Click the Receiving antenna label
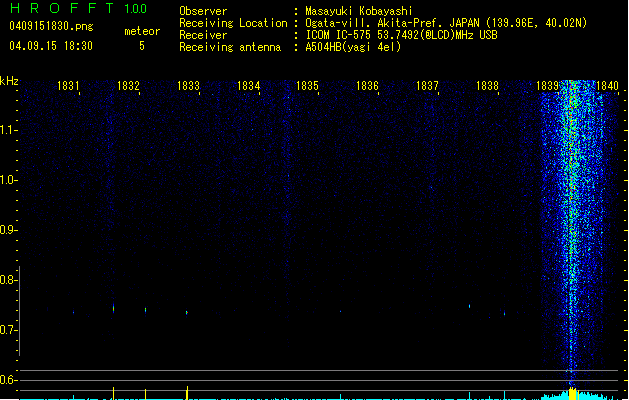 230,47
